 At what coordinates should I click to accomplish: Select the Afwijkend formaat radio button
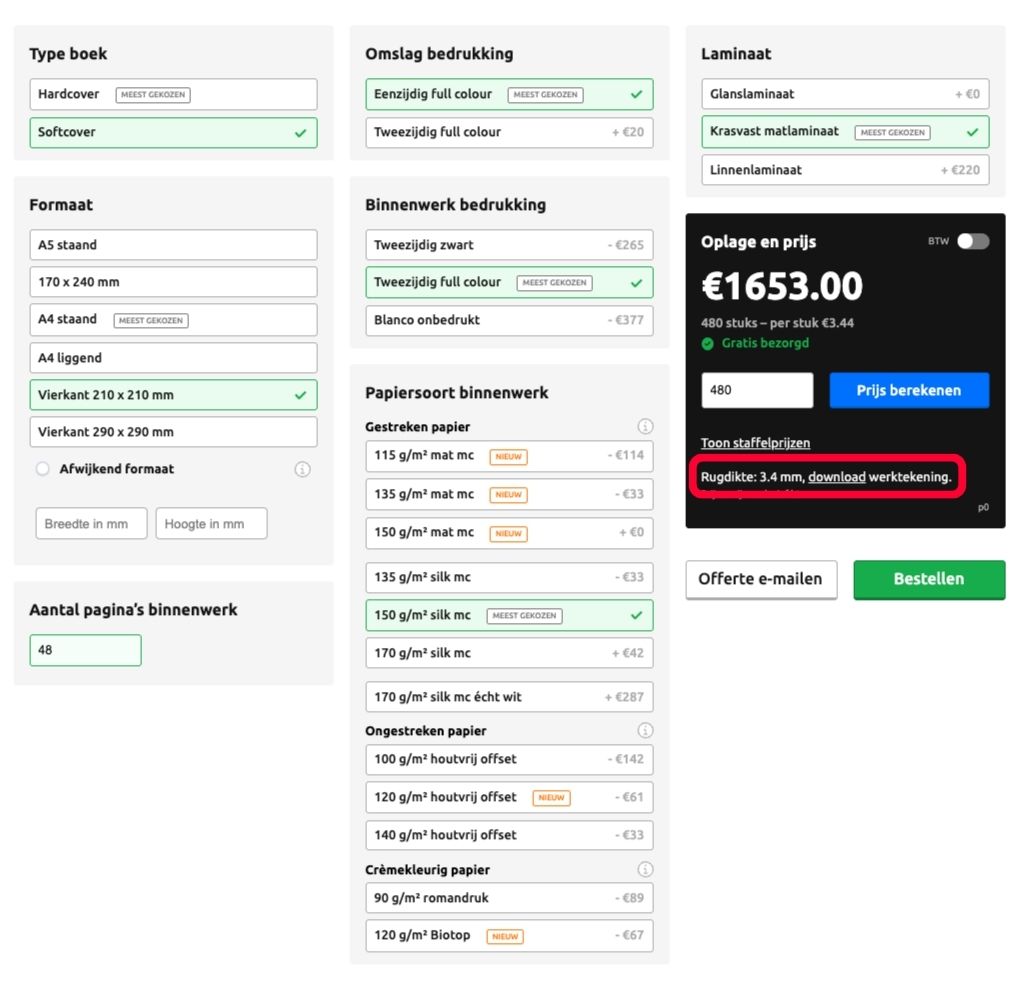point(43,469)
